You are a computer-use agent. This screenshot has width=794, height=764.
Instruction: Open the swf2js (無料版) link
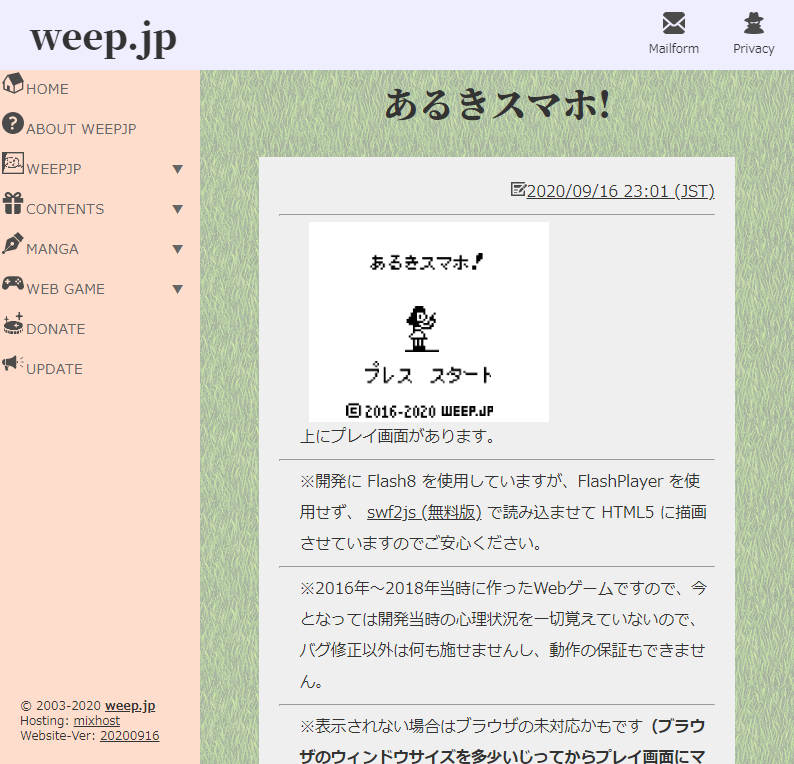tap(424, 512)
